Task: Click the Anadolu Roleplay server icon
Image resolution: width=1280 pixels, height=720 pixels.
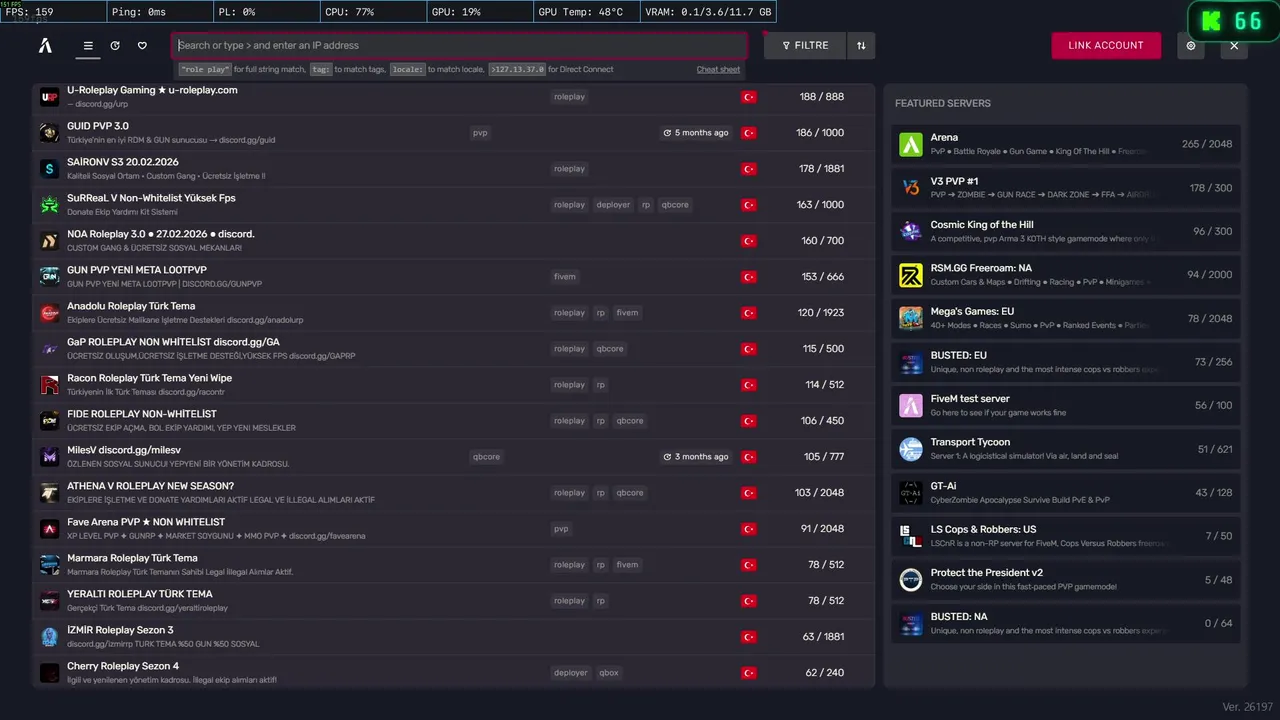Action: click(x=49, y=313)
